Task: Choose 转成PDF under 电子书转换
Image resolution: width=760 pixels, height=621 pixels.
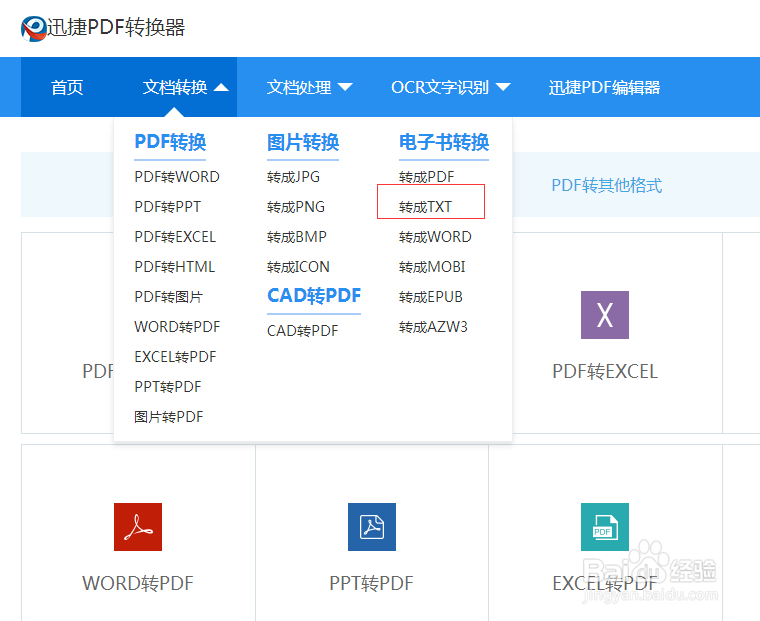Action: (427, 177)
